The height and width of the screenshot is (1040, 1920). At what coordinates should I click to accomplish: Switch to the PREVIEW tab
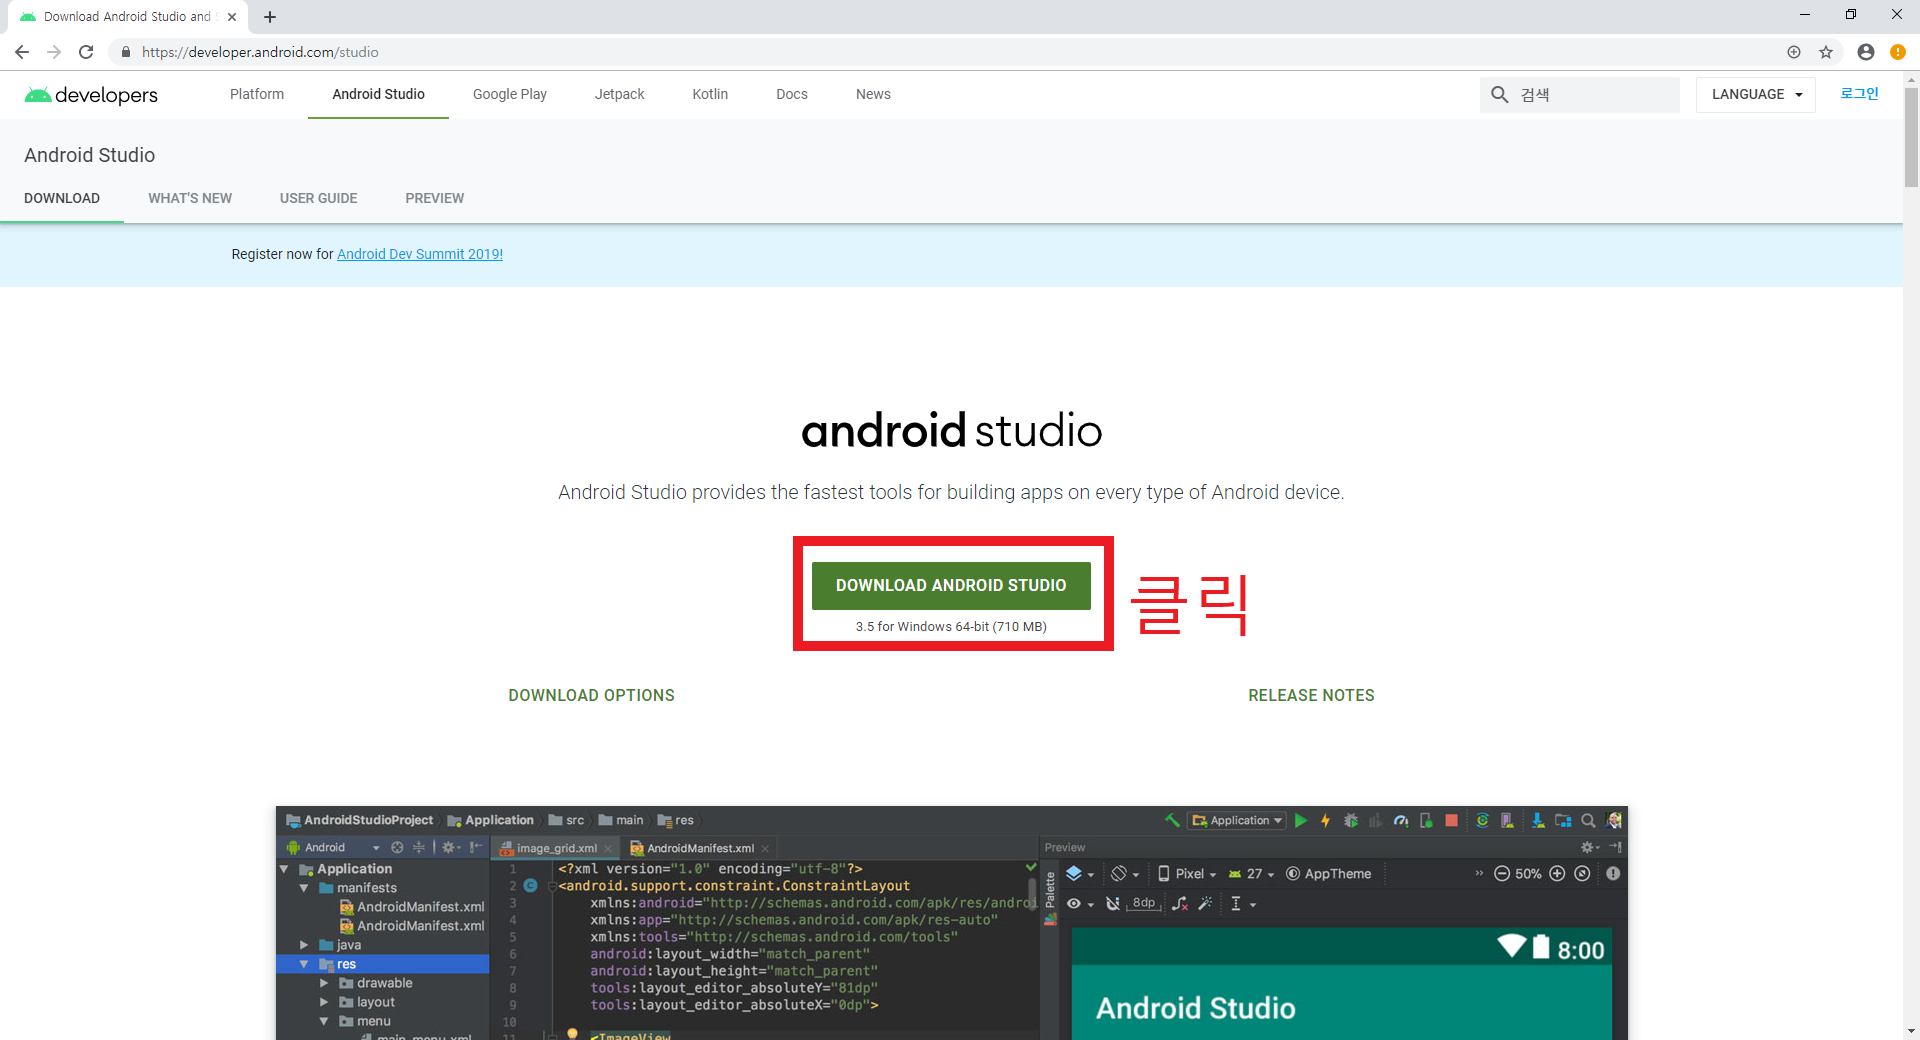point(435,198)
